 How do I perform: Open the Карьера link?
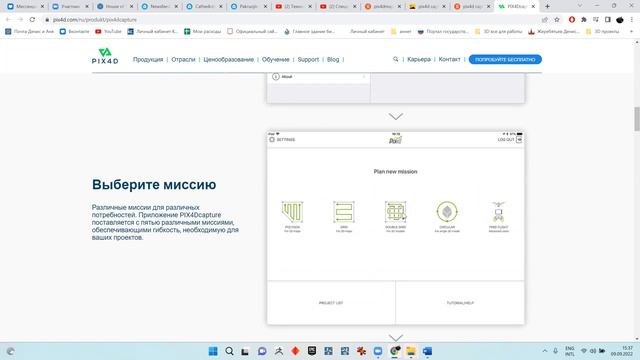coord(419,60)
